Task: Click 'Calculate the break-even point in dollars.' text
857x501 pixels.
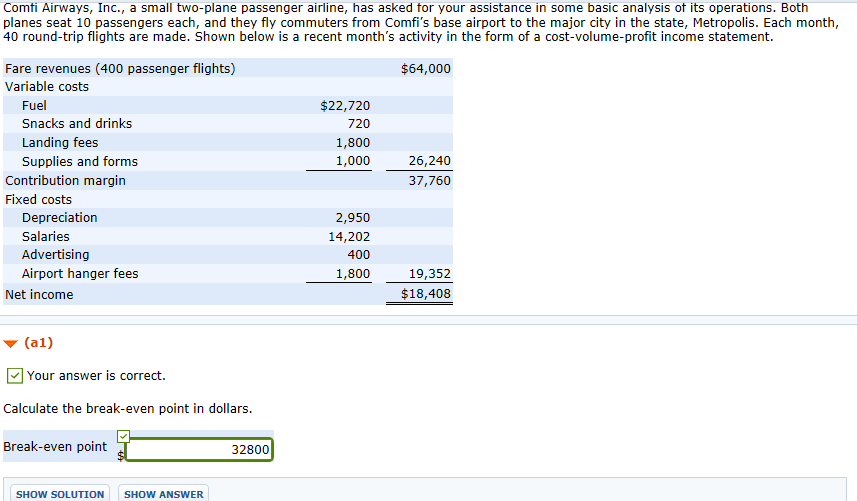Action: click(128, 409)
